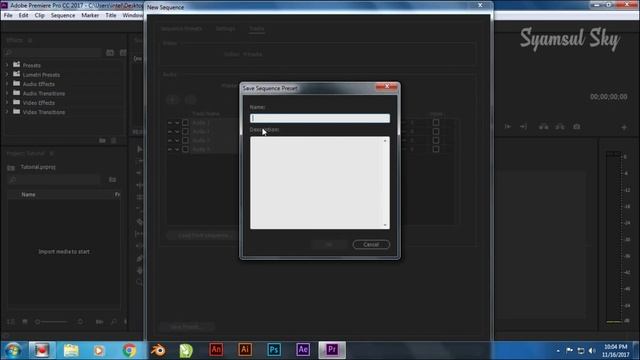640x360 pixels.
Task: Click the Go to In point icon
Action: click(508, 127)
